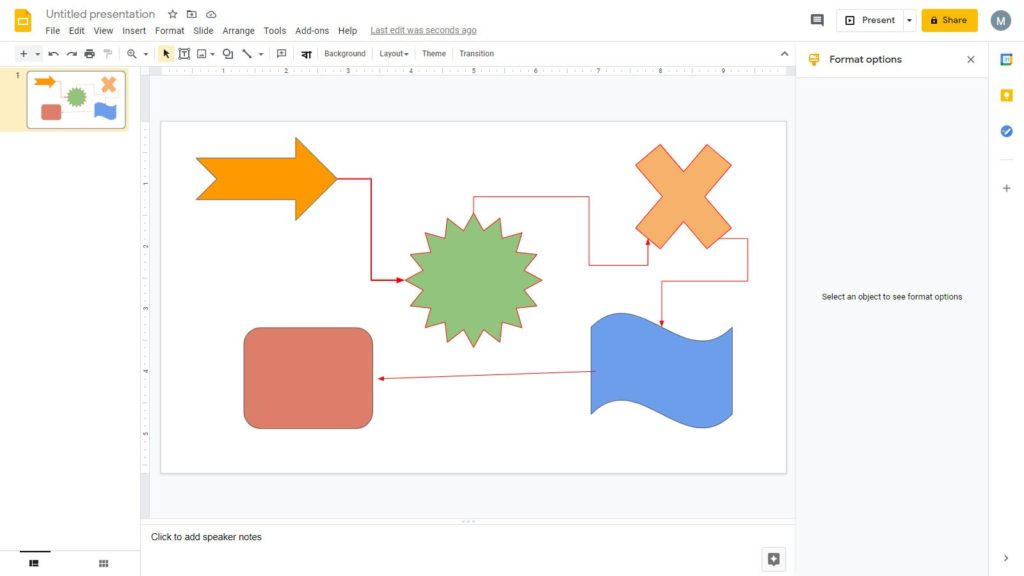Open the insert image dropdown arrow
The width and height of the screenshot is (1024, 576).
tap(212, 54)
